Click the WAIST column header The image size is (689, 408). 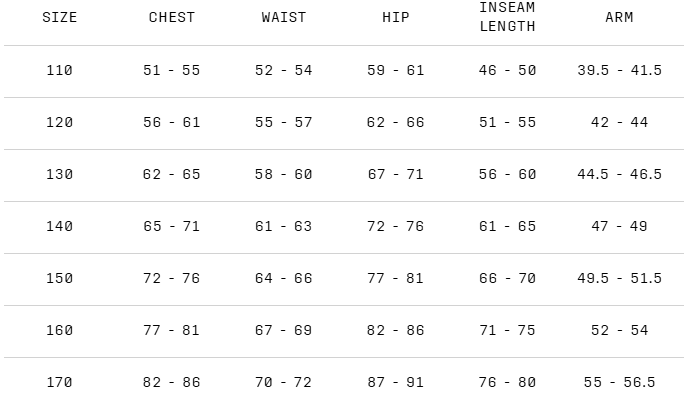pyautogui.click(x=283, y=17)
